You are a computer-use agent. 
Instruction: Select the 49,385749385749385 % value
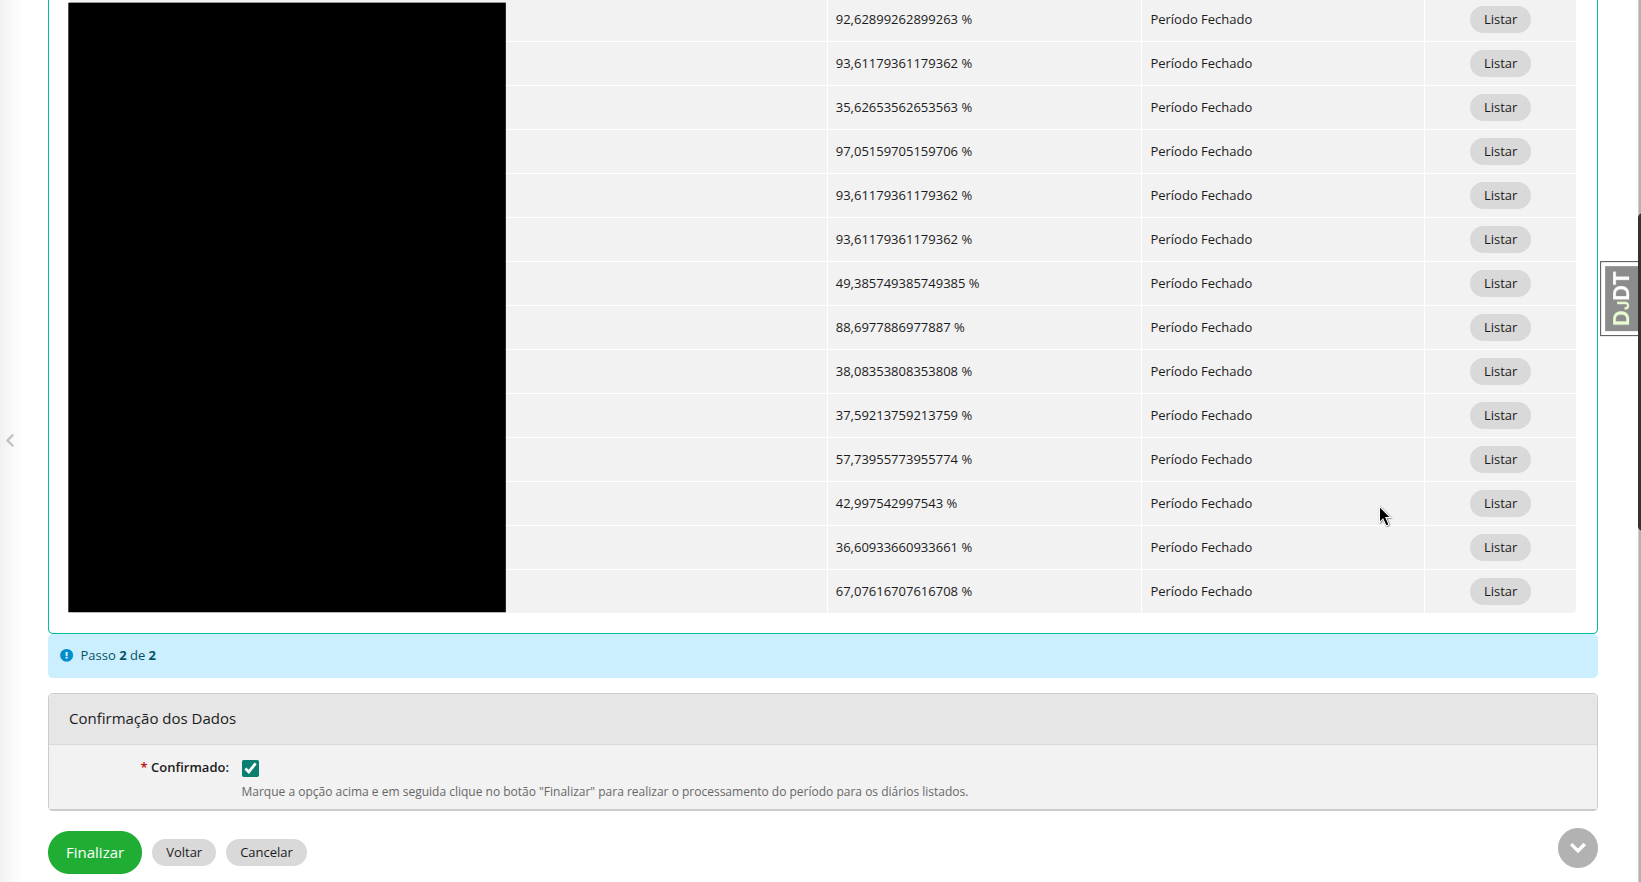pyautogui.click(x=908, y=284)
